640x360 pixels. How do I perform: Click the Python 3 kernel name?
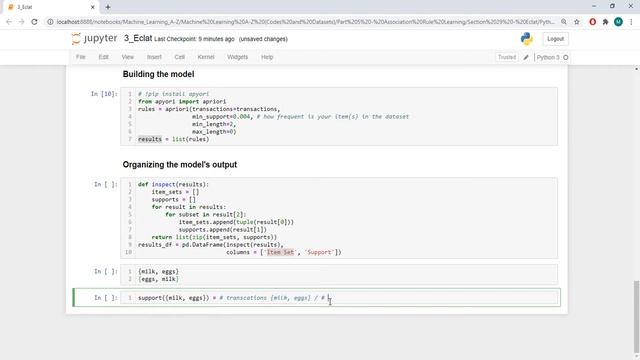point(548,58)
